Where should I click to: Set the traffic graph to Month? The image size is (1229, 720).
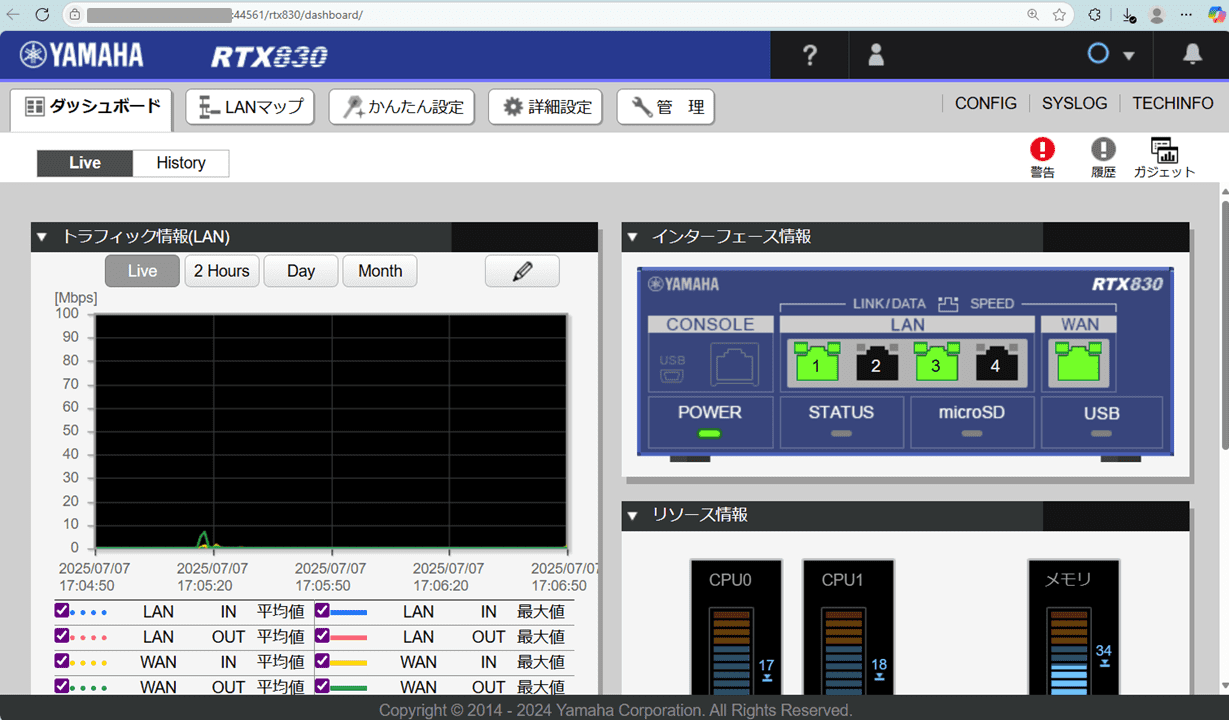tap(380, 271)
